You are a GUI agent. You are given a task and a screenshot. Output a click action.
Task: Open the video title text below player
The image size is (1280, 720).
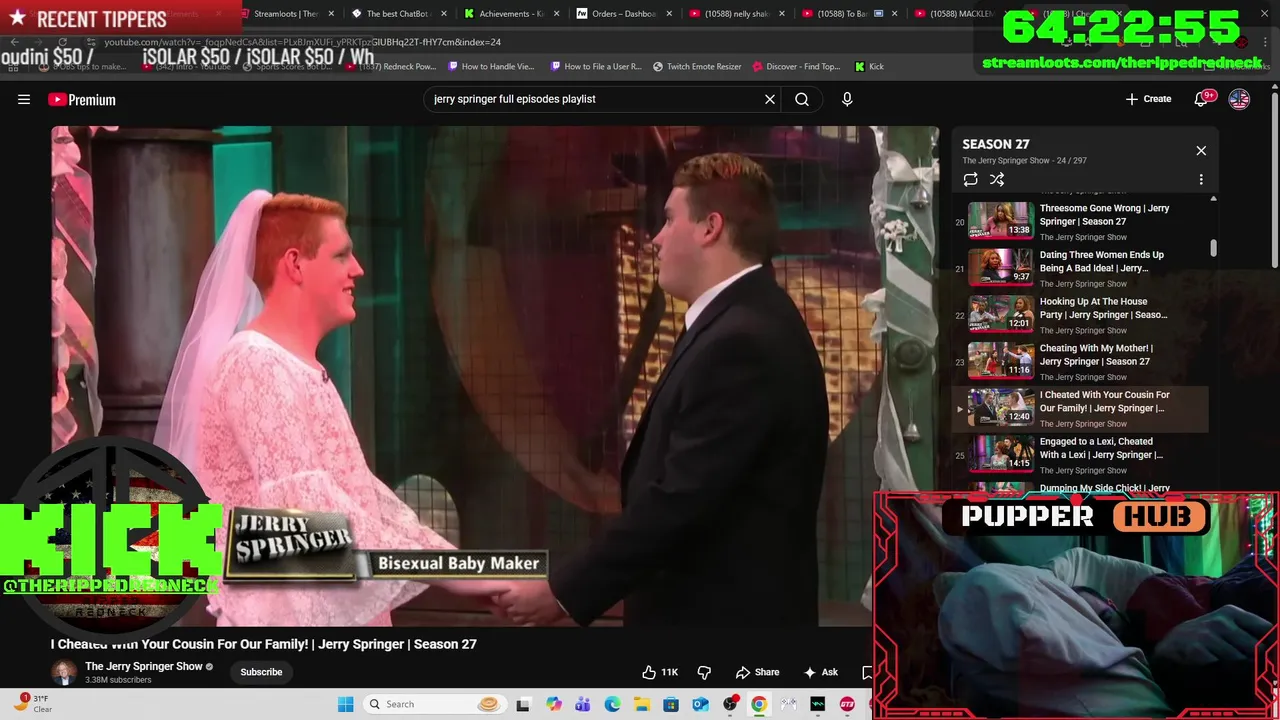pyautogui.click(x=264, y=644)
